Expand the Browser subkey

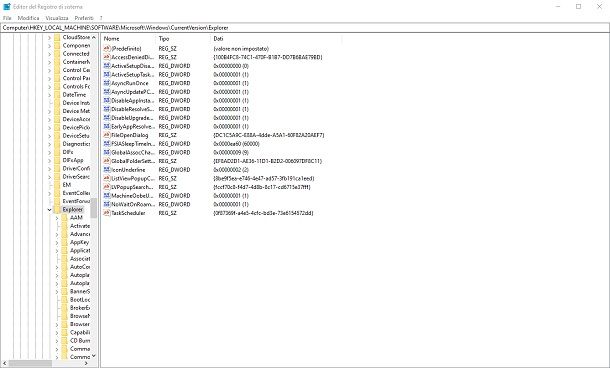coord(57,324)
